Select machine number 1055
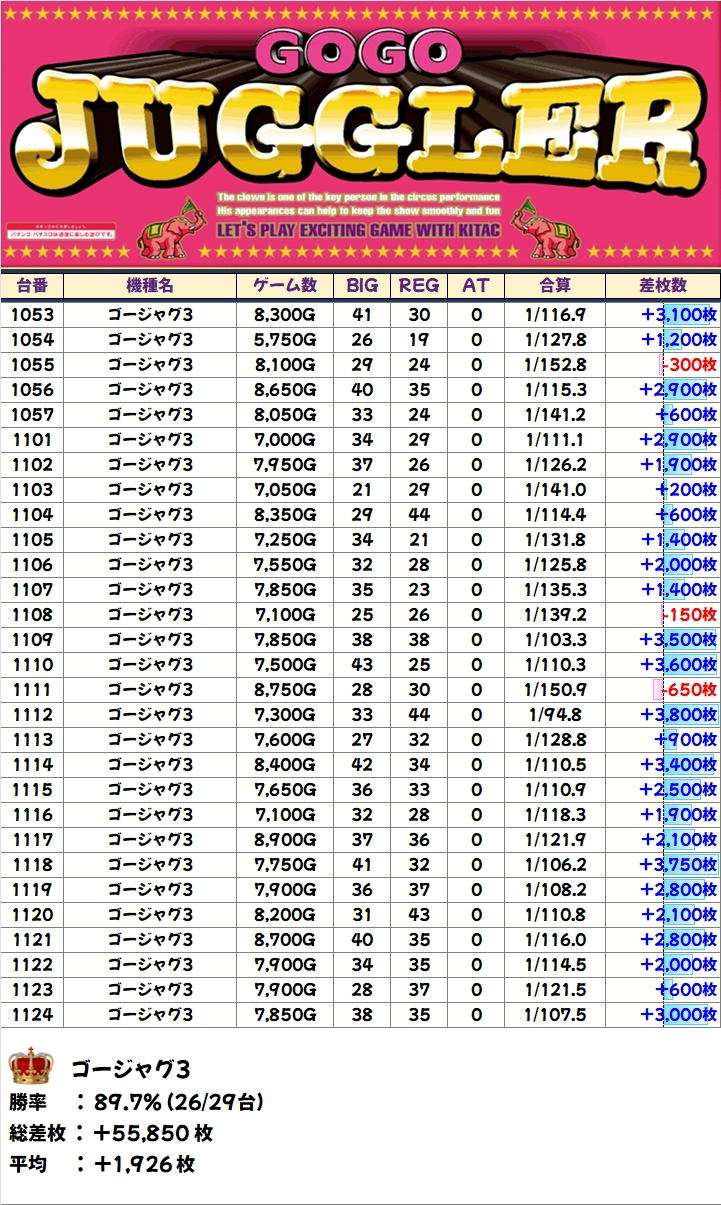721x1205 pixels. click(32, 365)
